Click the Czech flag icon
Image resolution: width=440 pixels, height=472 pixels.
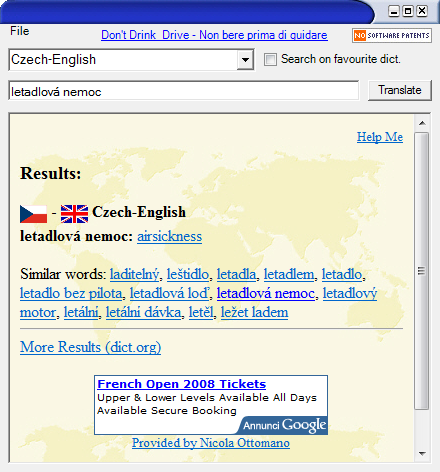pyautogui.click(x=33, y=214)
